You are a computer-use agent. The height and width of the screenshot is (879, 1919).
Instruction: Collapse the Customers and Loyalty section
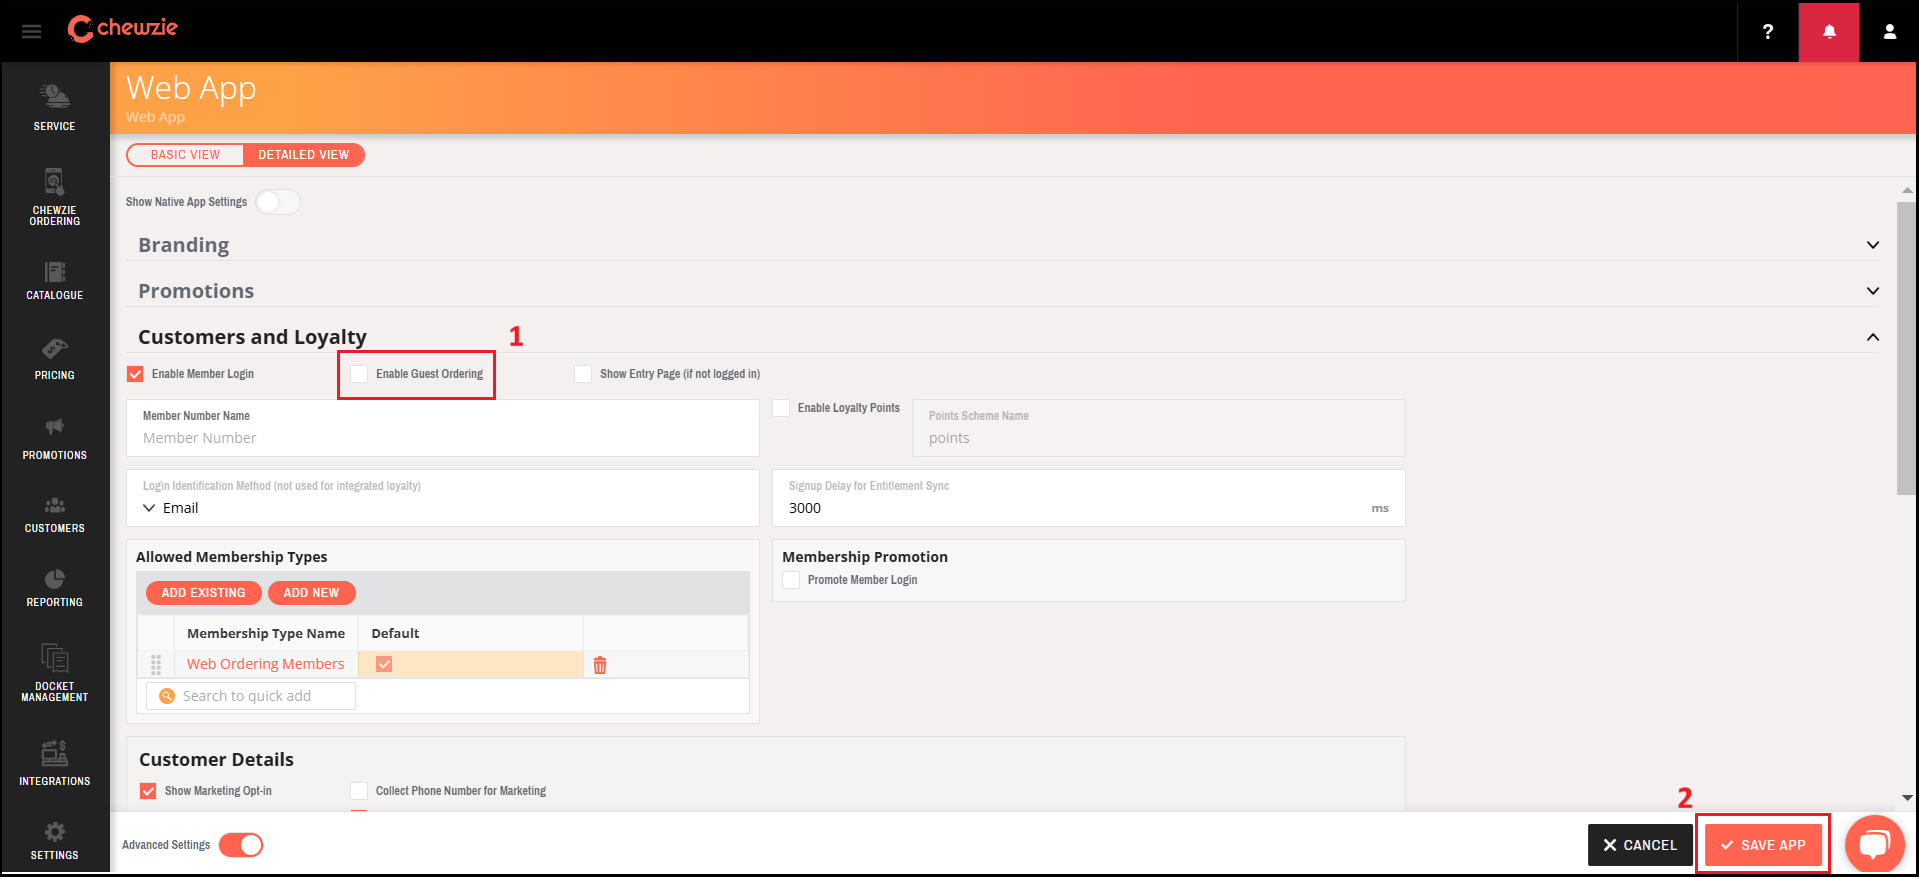1872,337
